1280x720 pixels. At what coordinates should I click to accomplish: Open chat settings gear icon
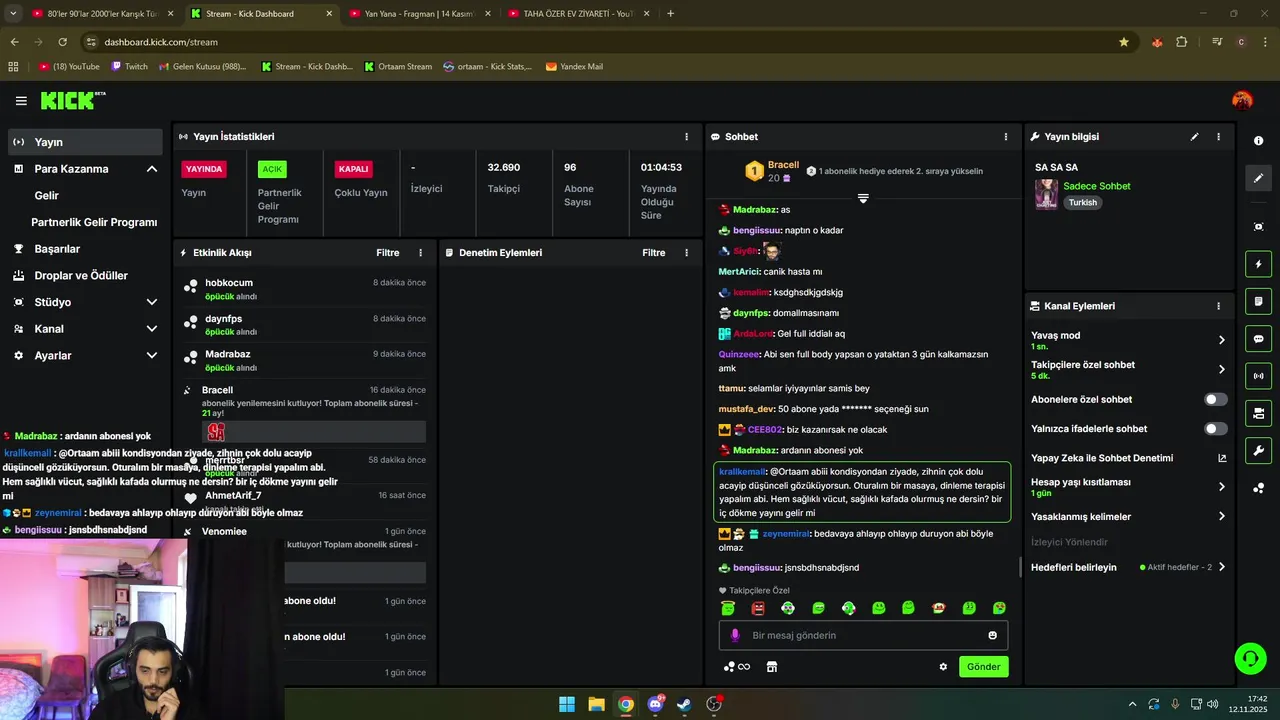pyautogui.click(x=943, y=667)
